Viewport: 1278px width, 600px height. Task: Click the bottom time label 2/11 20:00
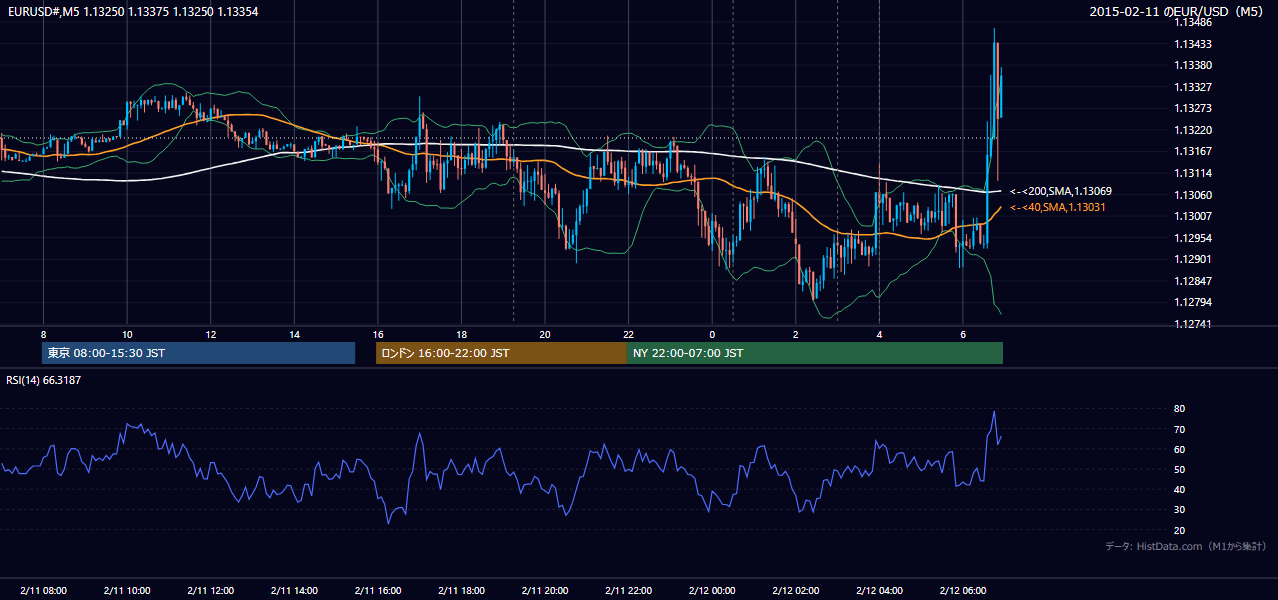pos(544,590)
